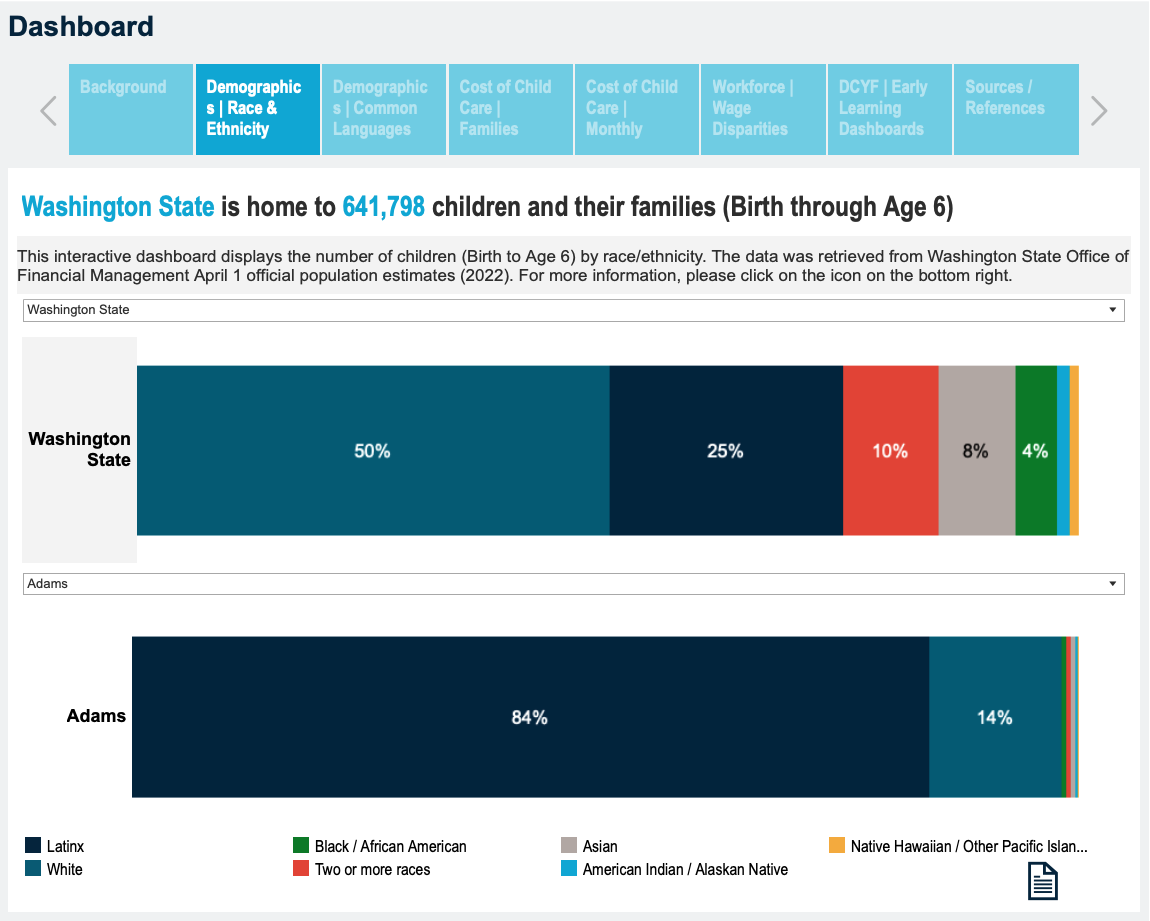Open the DCYF | Early Learning Dashboards tab
Image resolution: width=1150 pixels, height=921 pixels.
click(x=890, y=109)
